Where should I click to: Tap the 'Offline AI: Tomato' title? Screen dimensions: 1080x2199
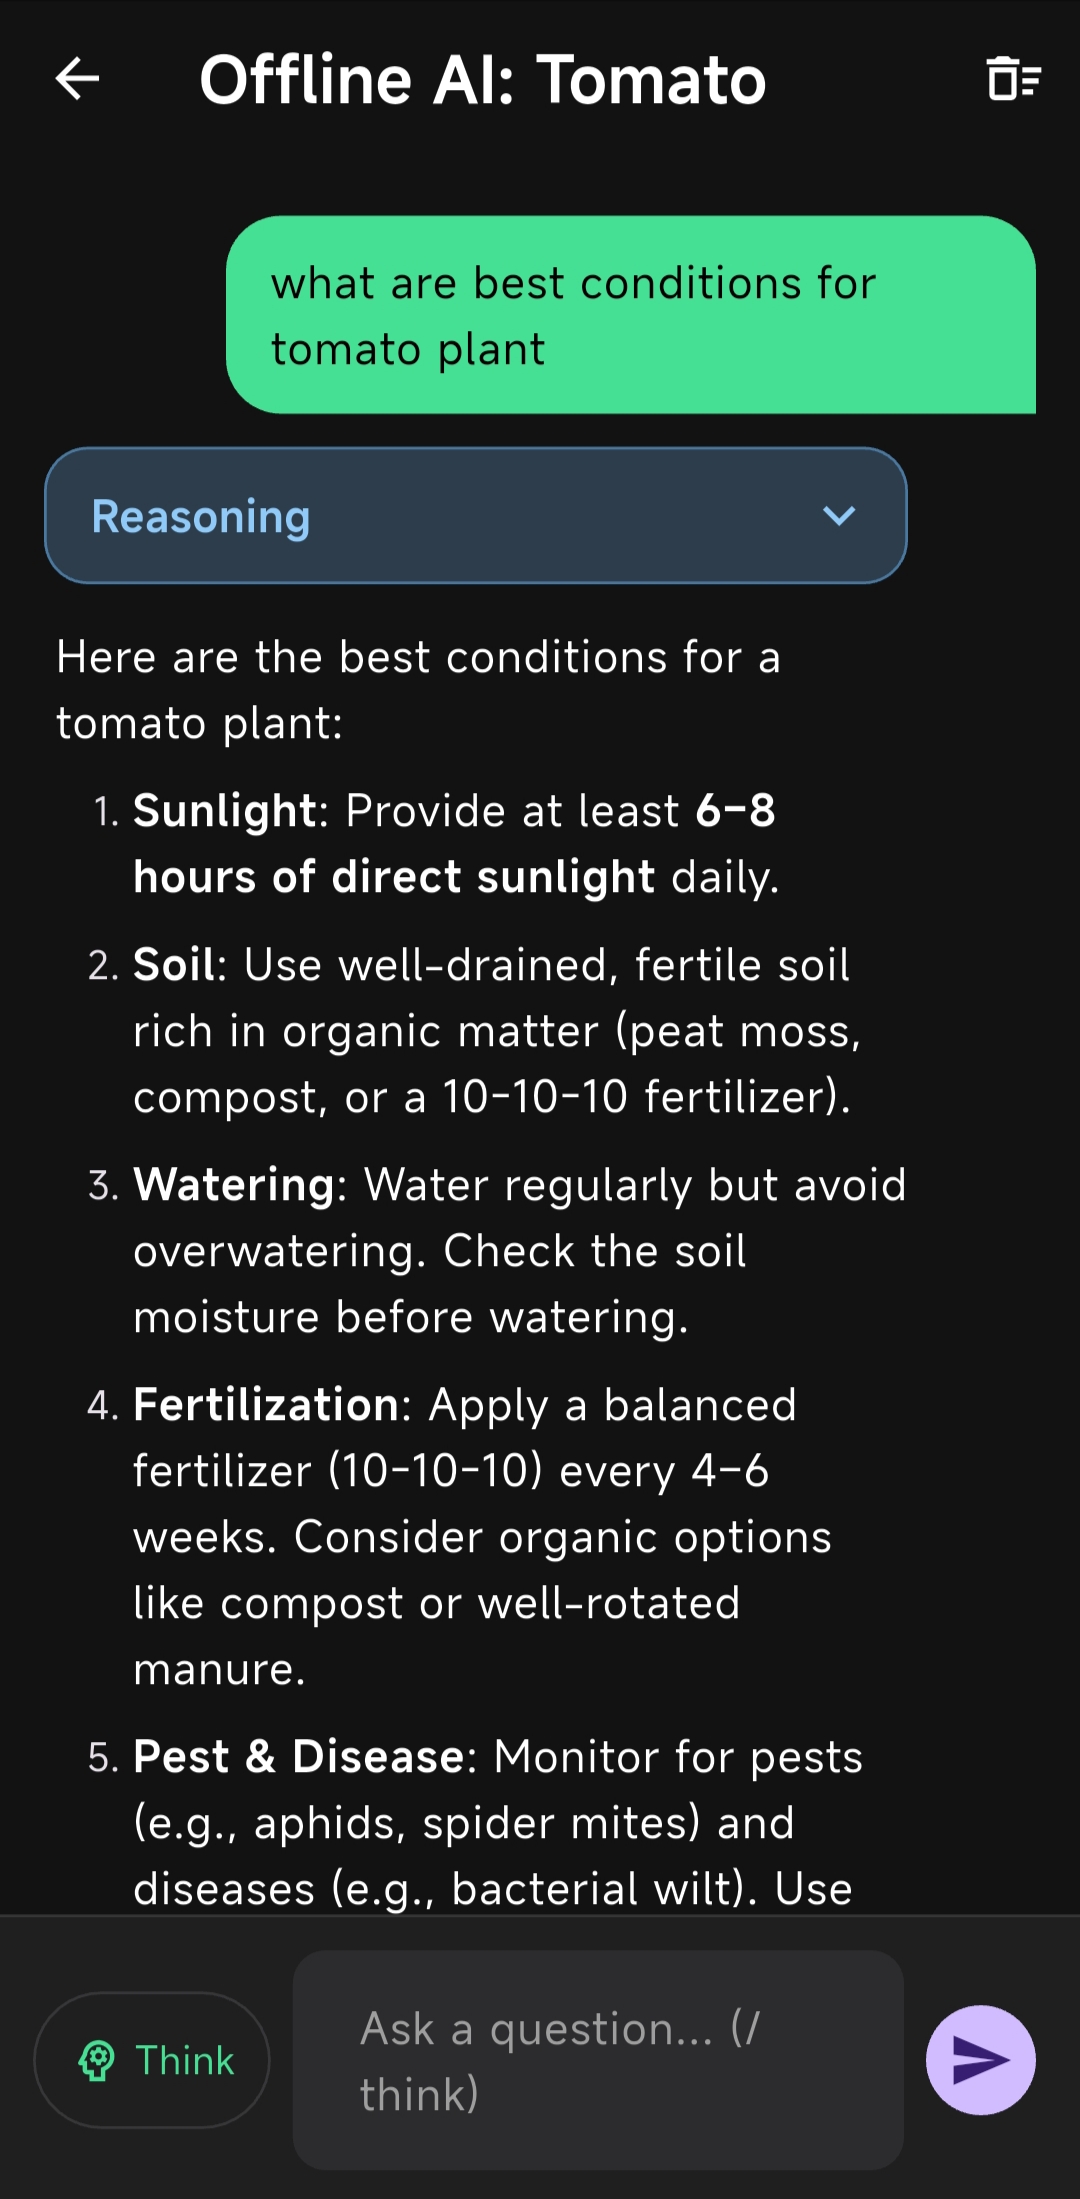pos(482,80)
